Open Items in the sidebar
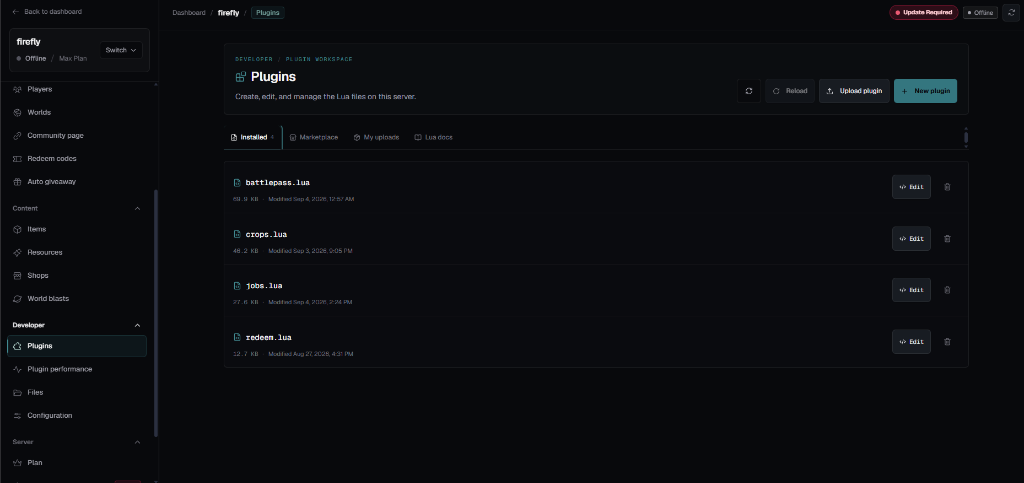This screenshot has width=1024, height=483. [77, 229]
